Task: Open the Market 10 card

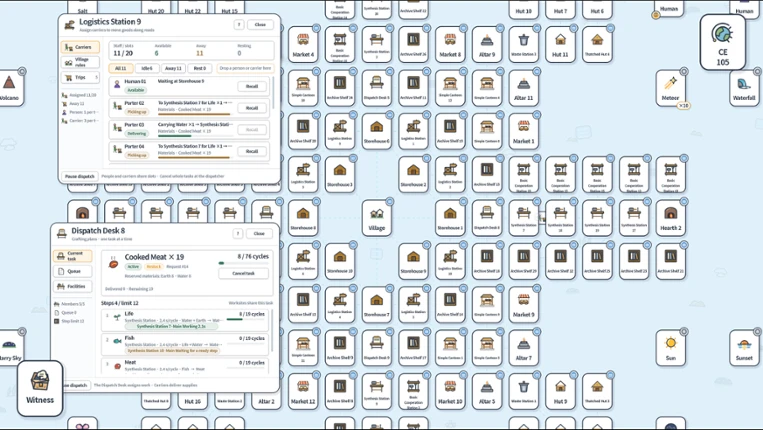Action: [x=450, y=391]
